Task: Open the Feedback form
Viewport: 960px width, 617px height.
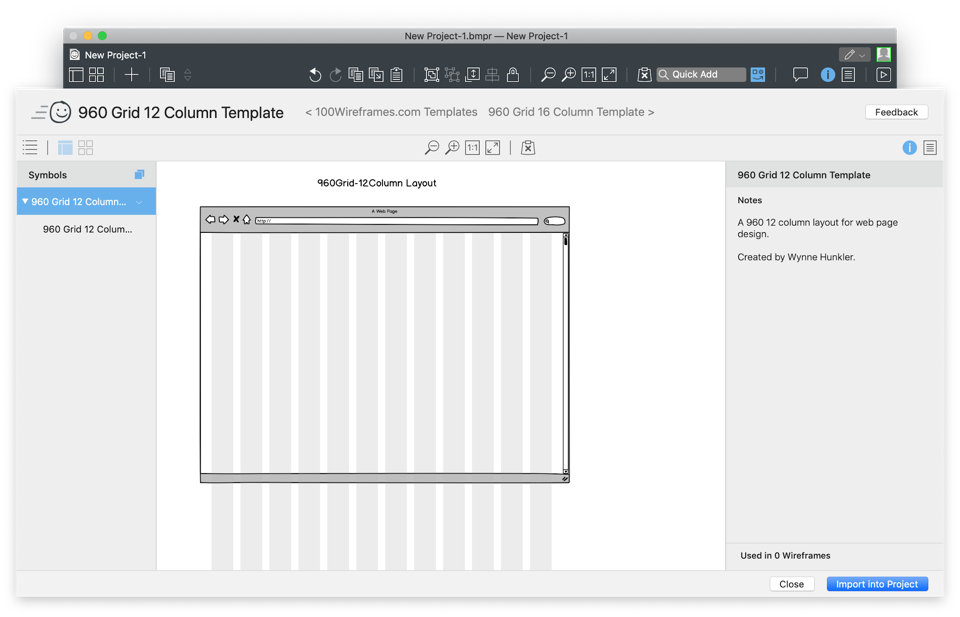Action: coord(896,112)
